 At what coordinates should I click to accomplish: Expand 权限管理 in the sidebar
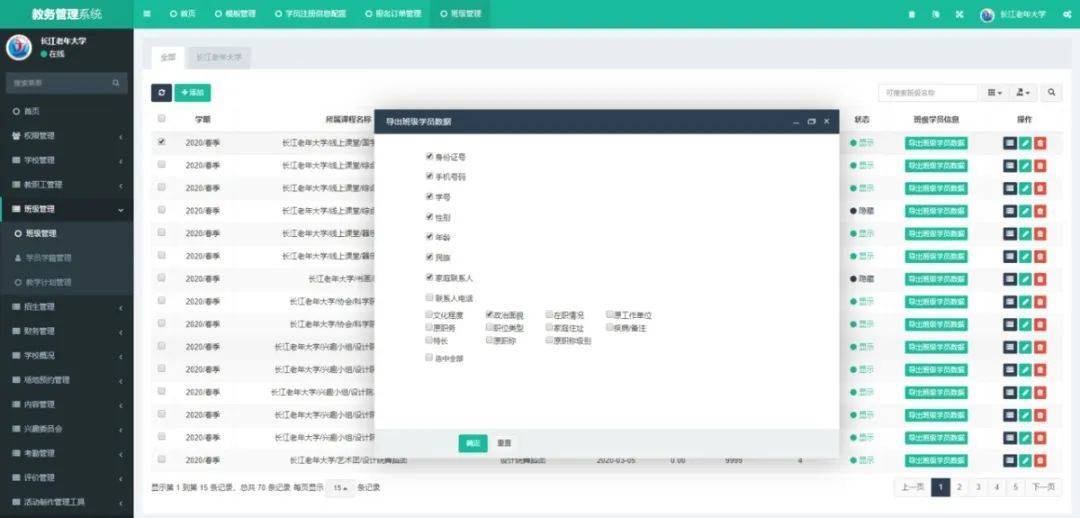(x=67, y=136)
